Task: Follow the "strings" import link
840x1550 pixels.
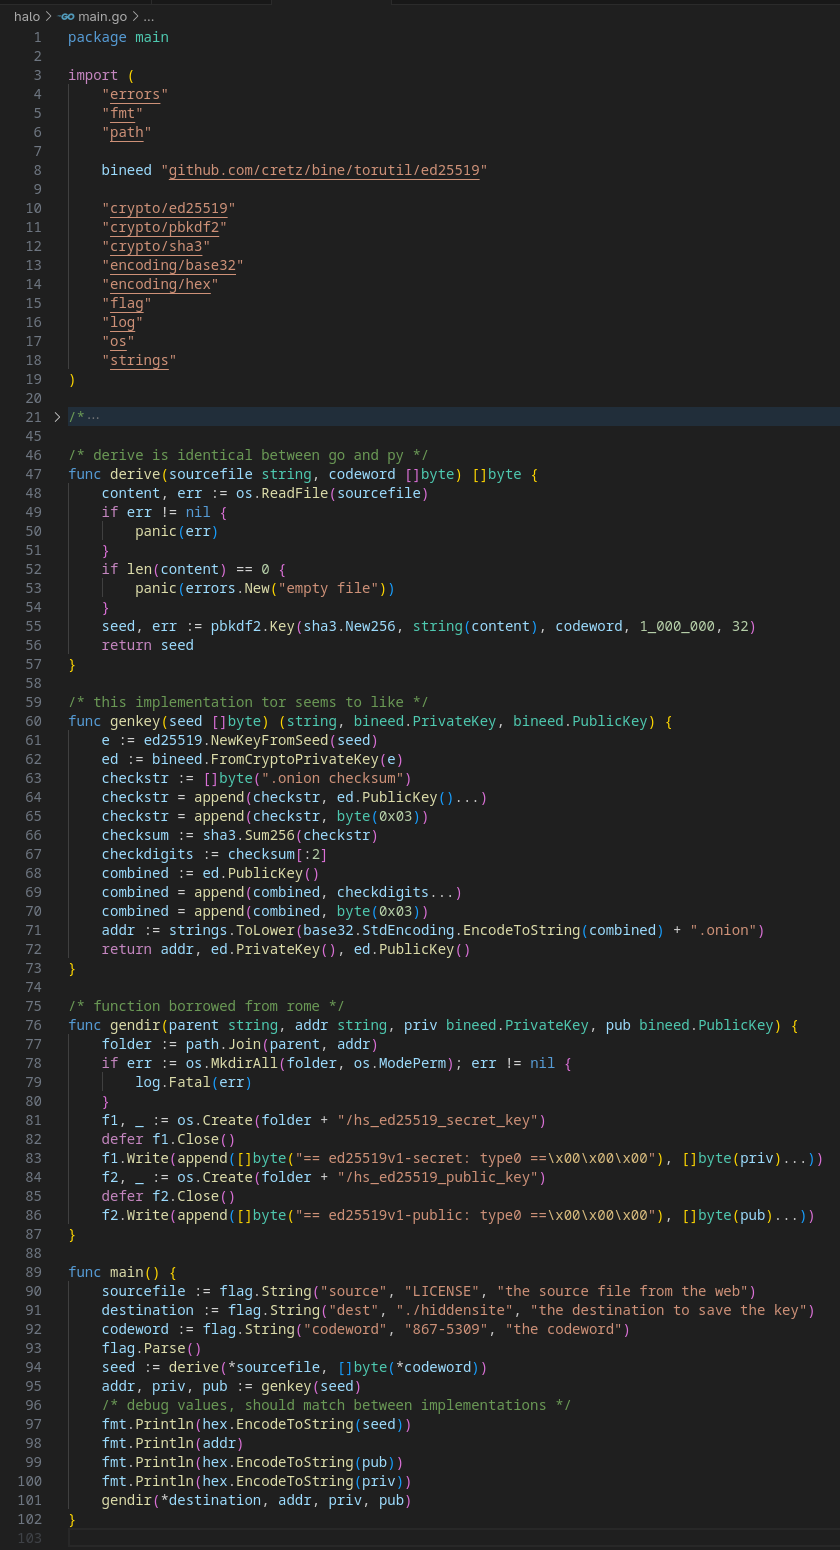Action: pos(139,360)
